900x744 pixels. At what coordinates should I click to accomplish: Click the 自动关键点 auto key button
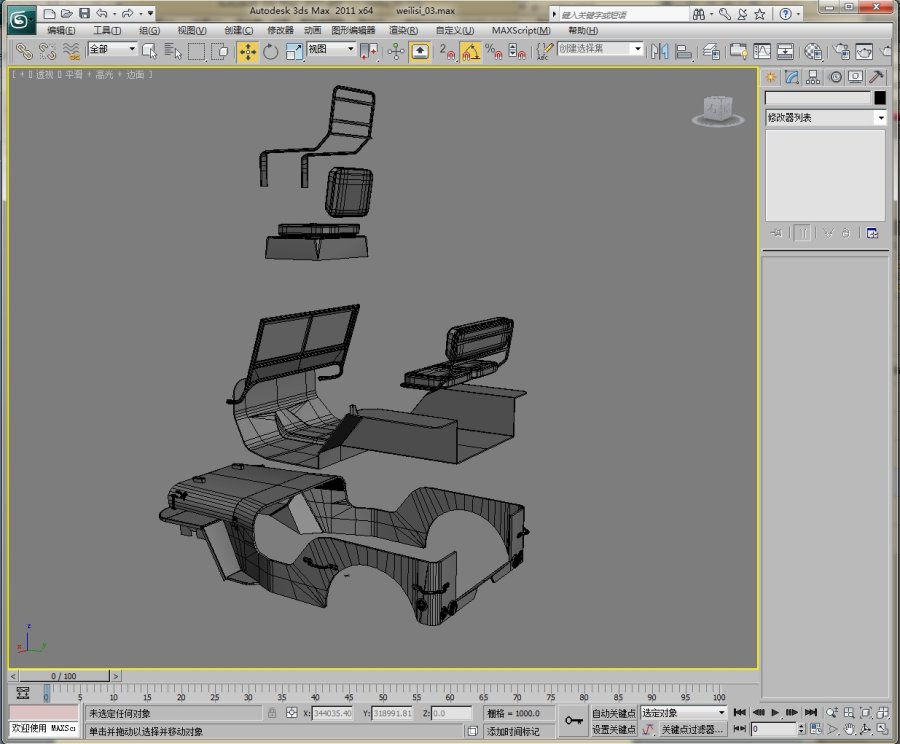pyautogui.click(x=614, y=713)
